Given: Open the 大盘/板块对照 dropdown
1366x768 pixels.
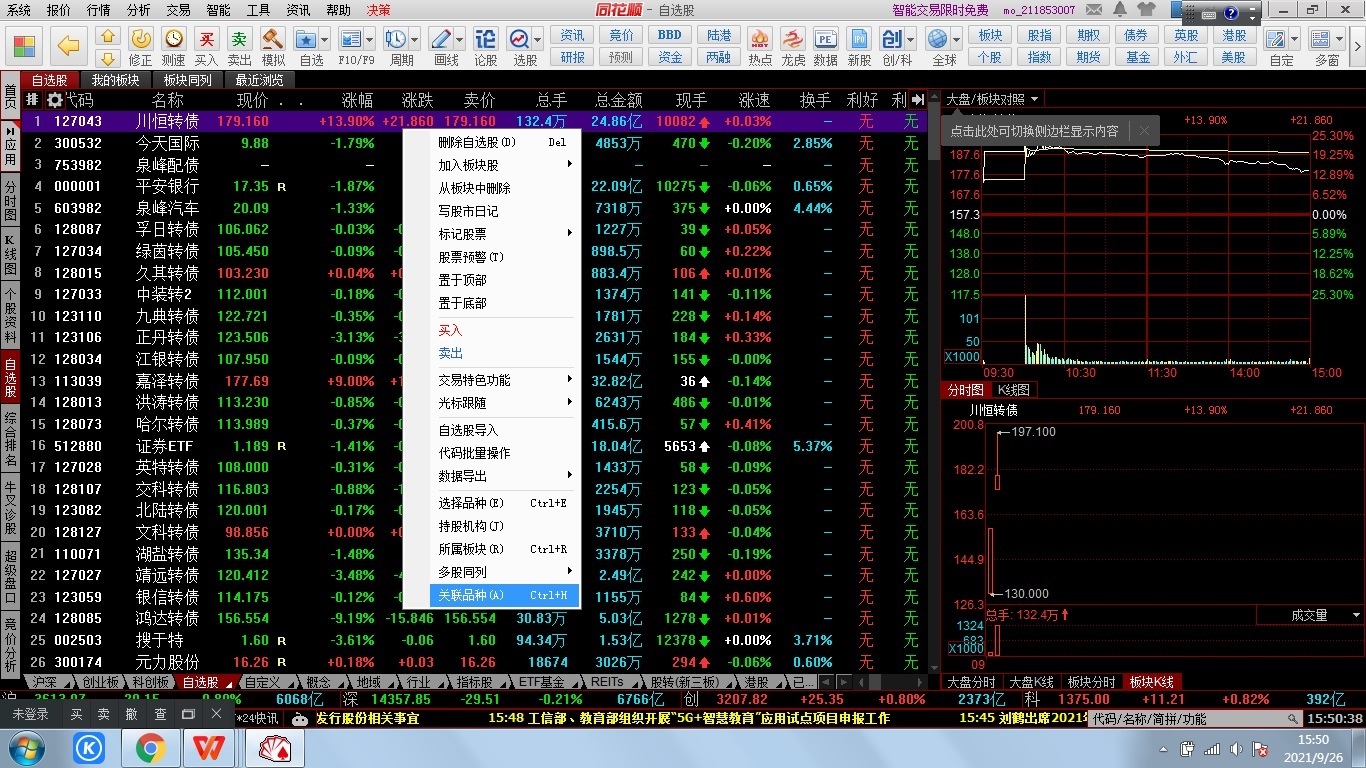Looking at the screenshot, I should click(990, 99).
